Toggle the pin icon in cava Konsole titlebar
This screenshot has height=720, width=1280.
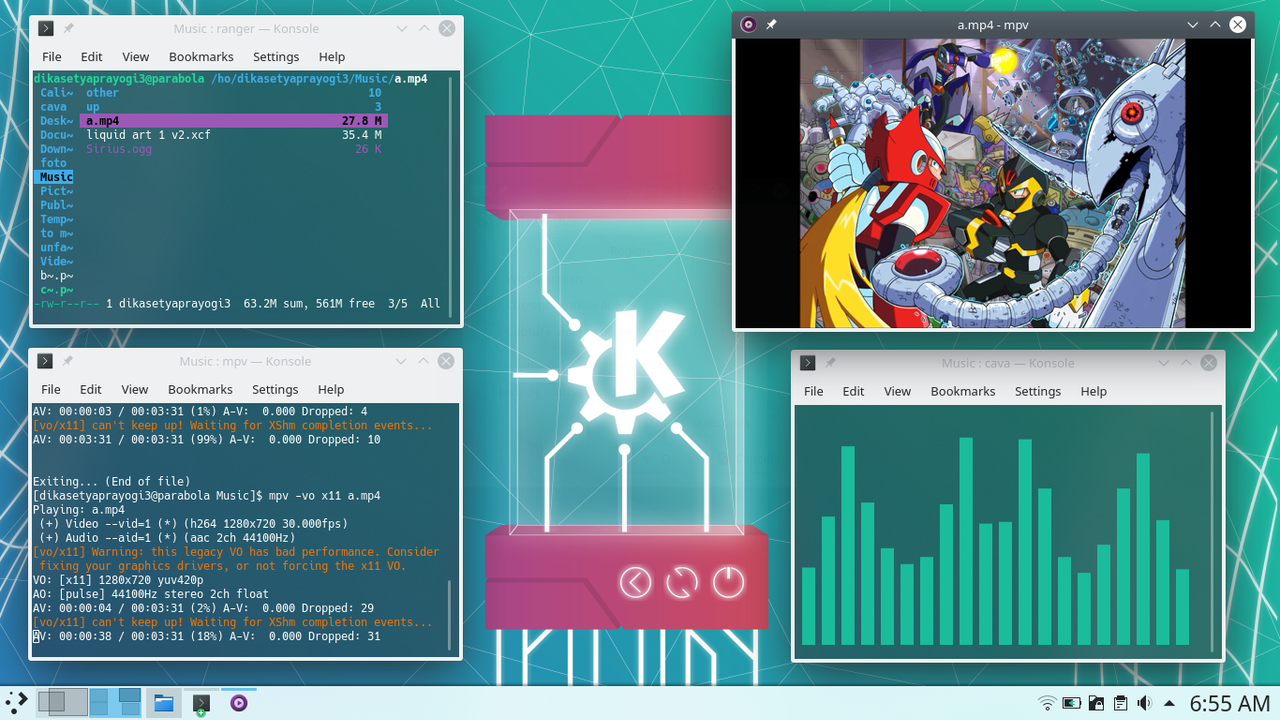point(831,363)
